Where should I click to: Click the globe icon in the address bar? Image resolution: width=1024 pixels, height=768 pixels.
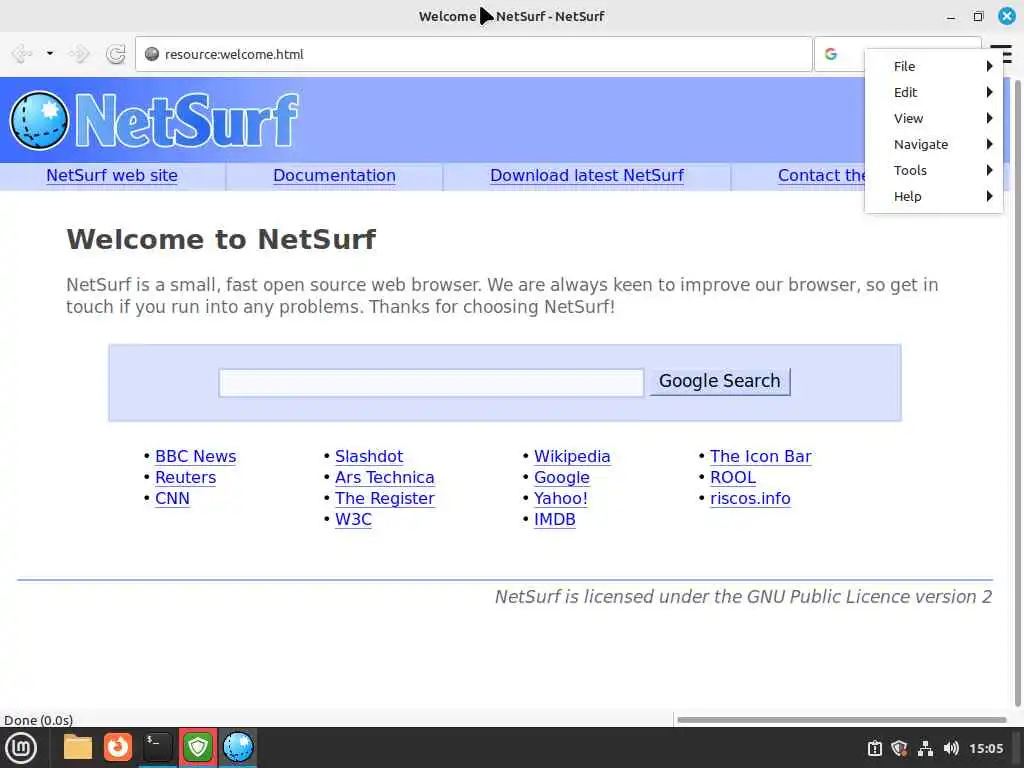tap(152, 54)
